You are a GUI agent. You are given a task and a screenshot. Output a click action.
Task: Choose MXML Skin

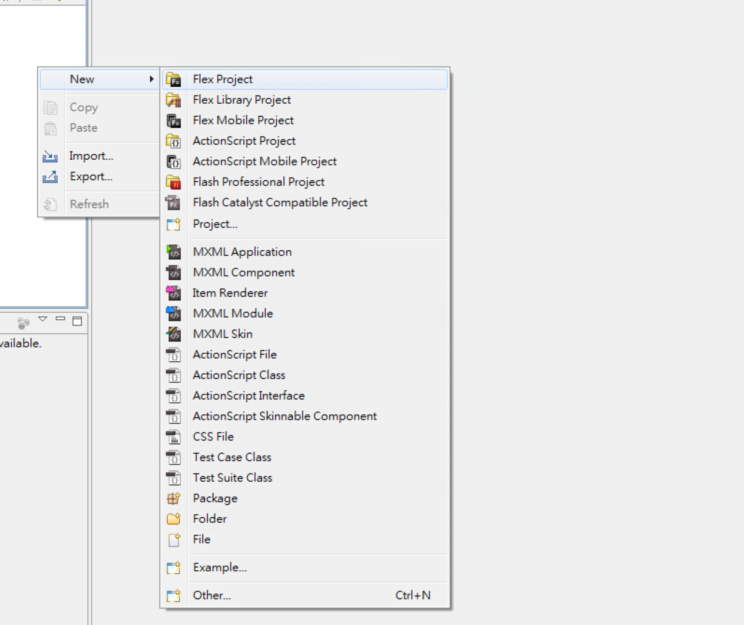305,334
